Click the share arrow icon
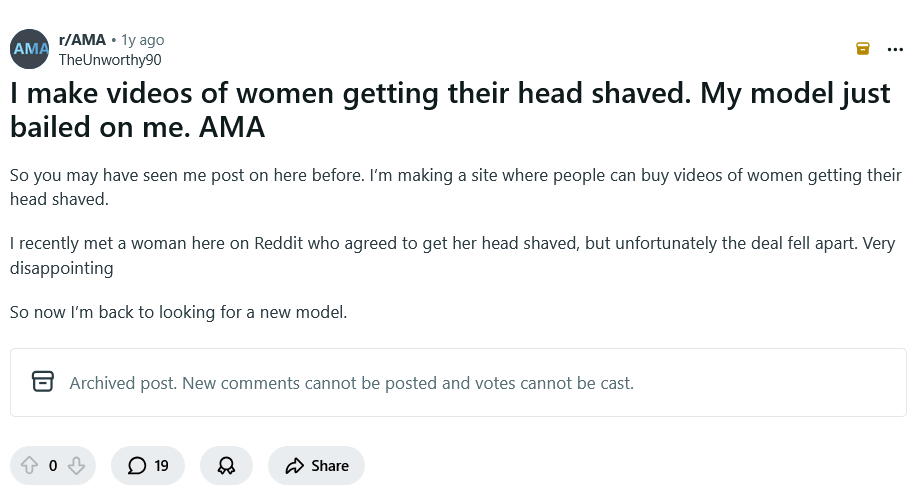The width and height of the screenshot is (915, 494). pyautogui.click(x=294, y=465)
